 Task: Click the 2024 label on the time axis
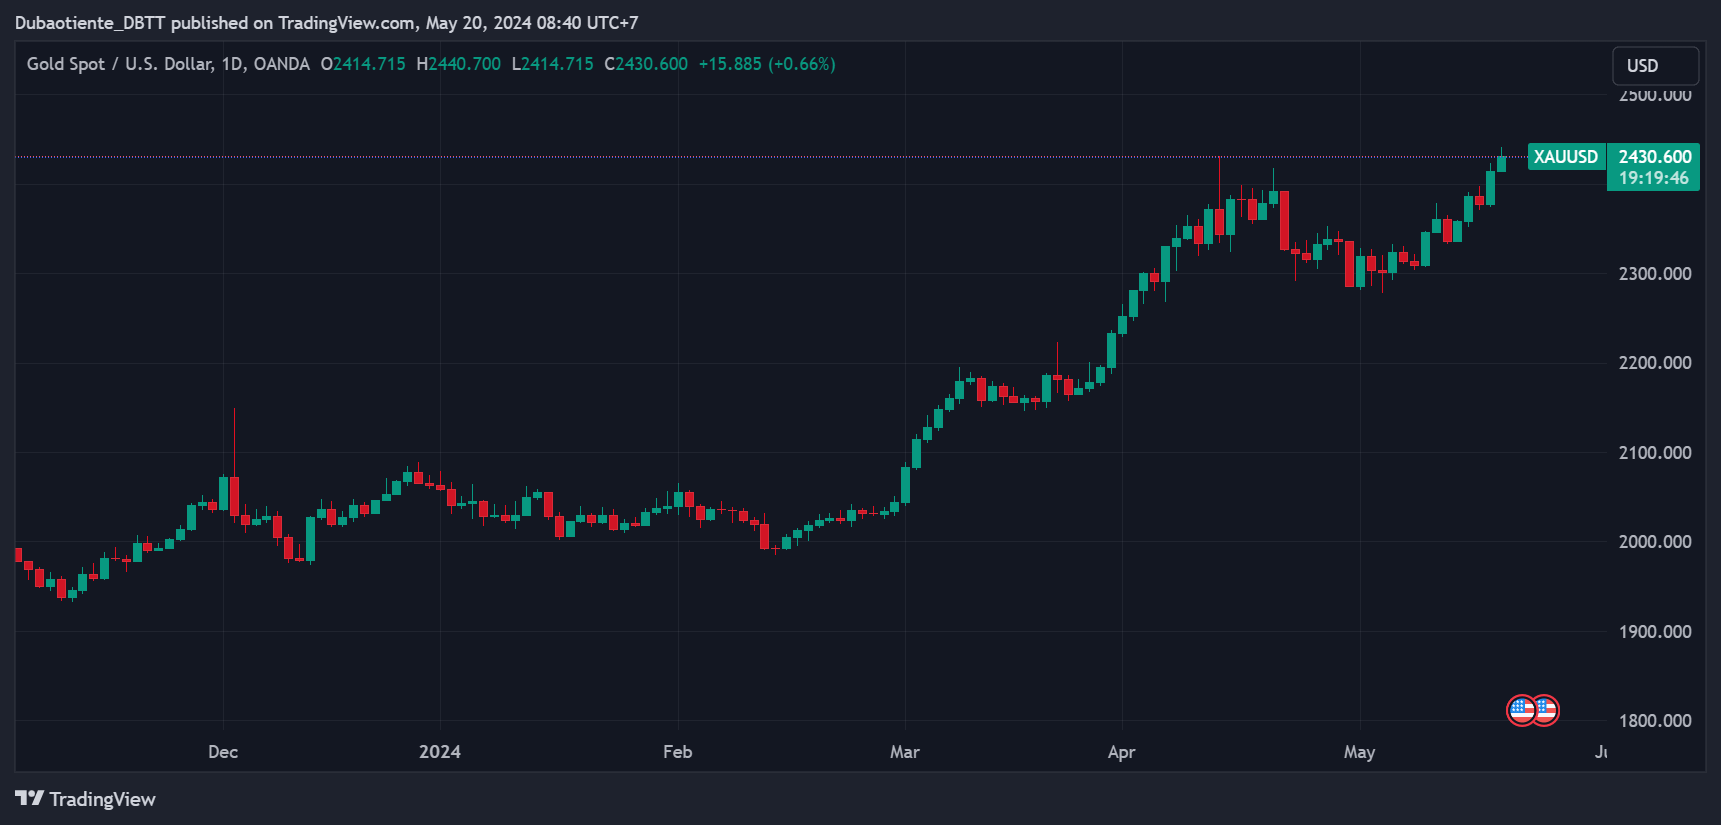coord(440,752)
